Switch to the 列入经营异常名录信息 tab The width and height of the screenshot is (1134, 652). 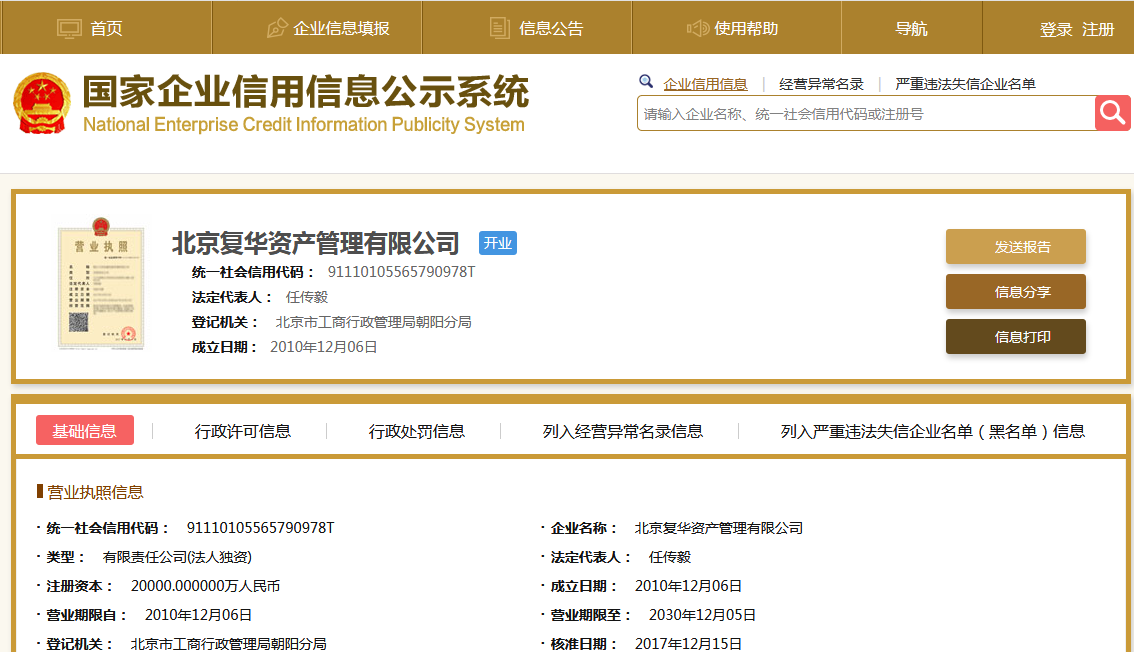pyautogui.click(x=623, y=432)
